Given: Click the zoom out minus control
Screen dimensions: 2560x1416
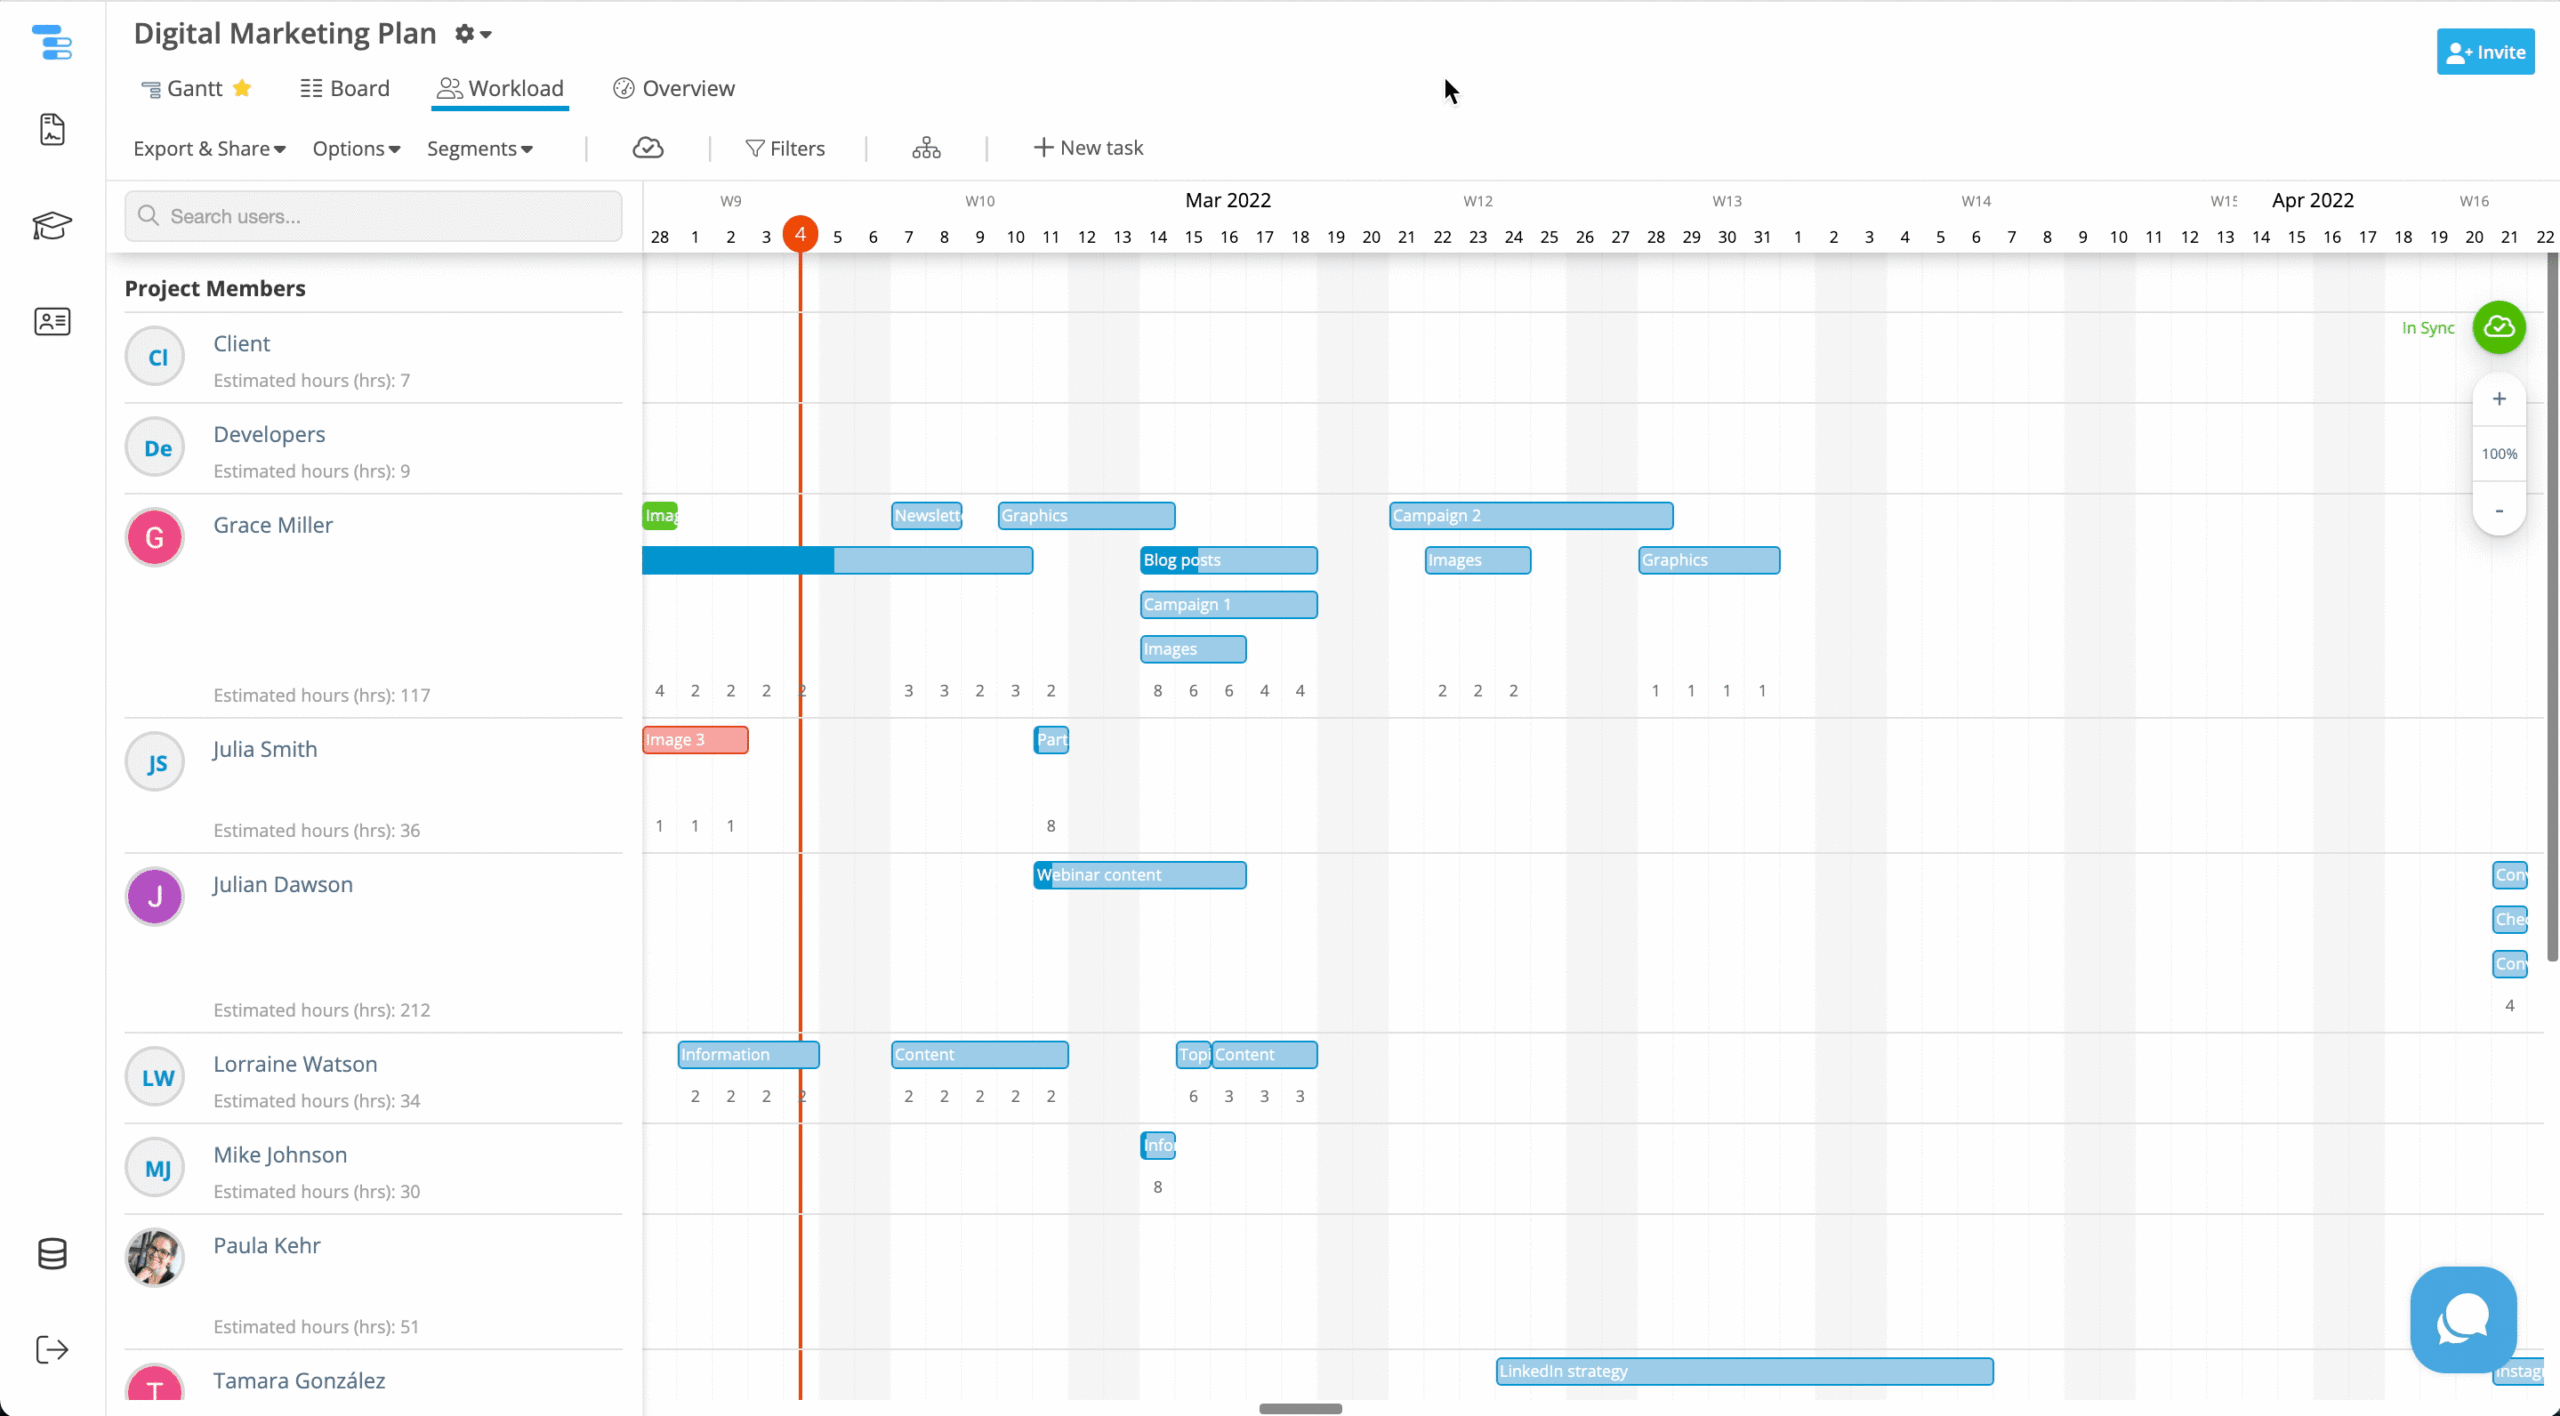Looking at the screenshot, I should [x=2499, y=511].
